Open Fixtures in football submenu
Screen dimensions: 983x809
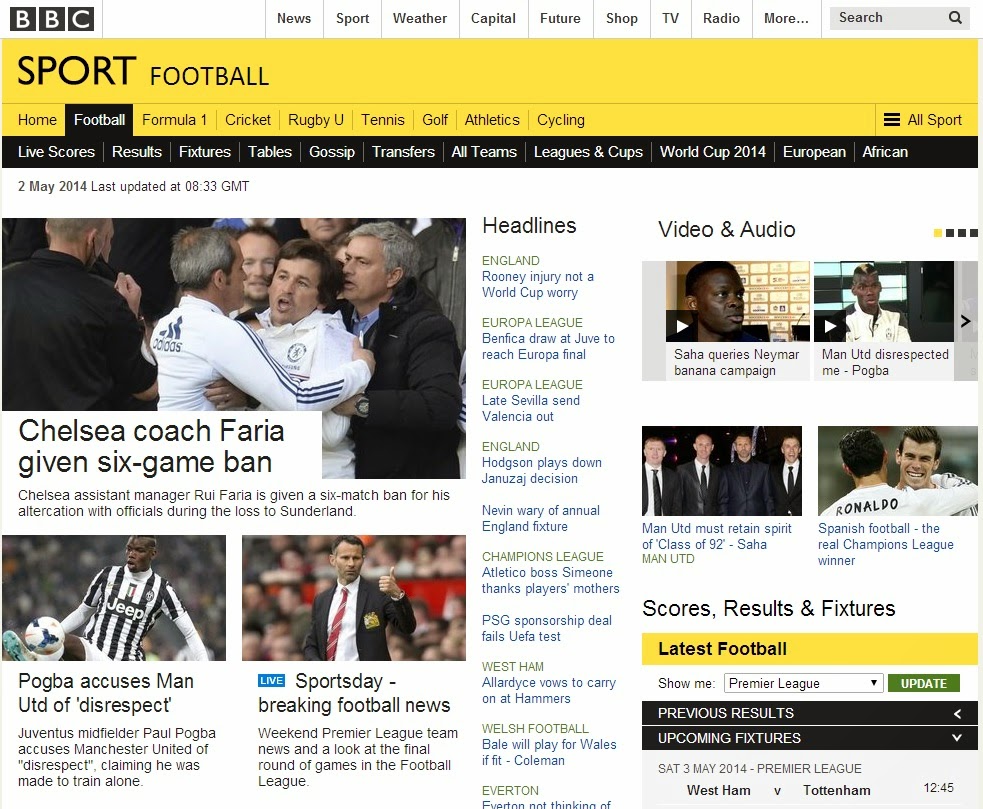click(204, 152)
